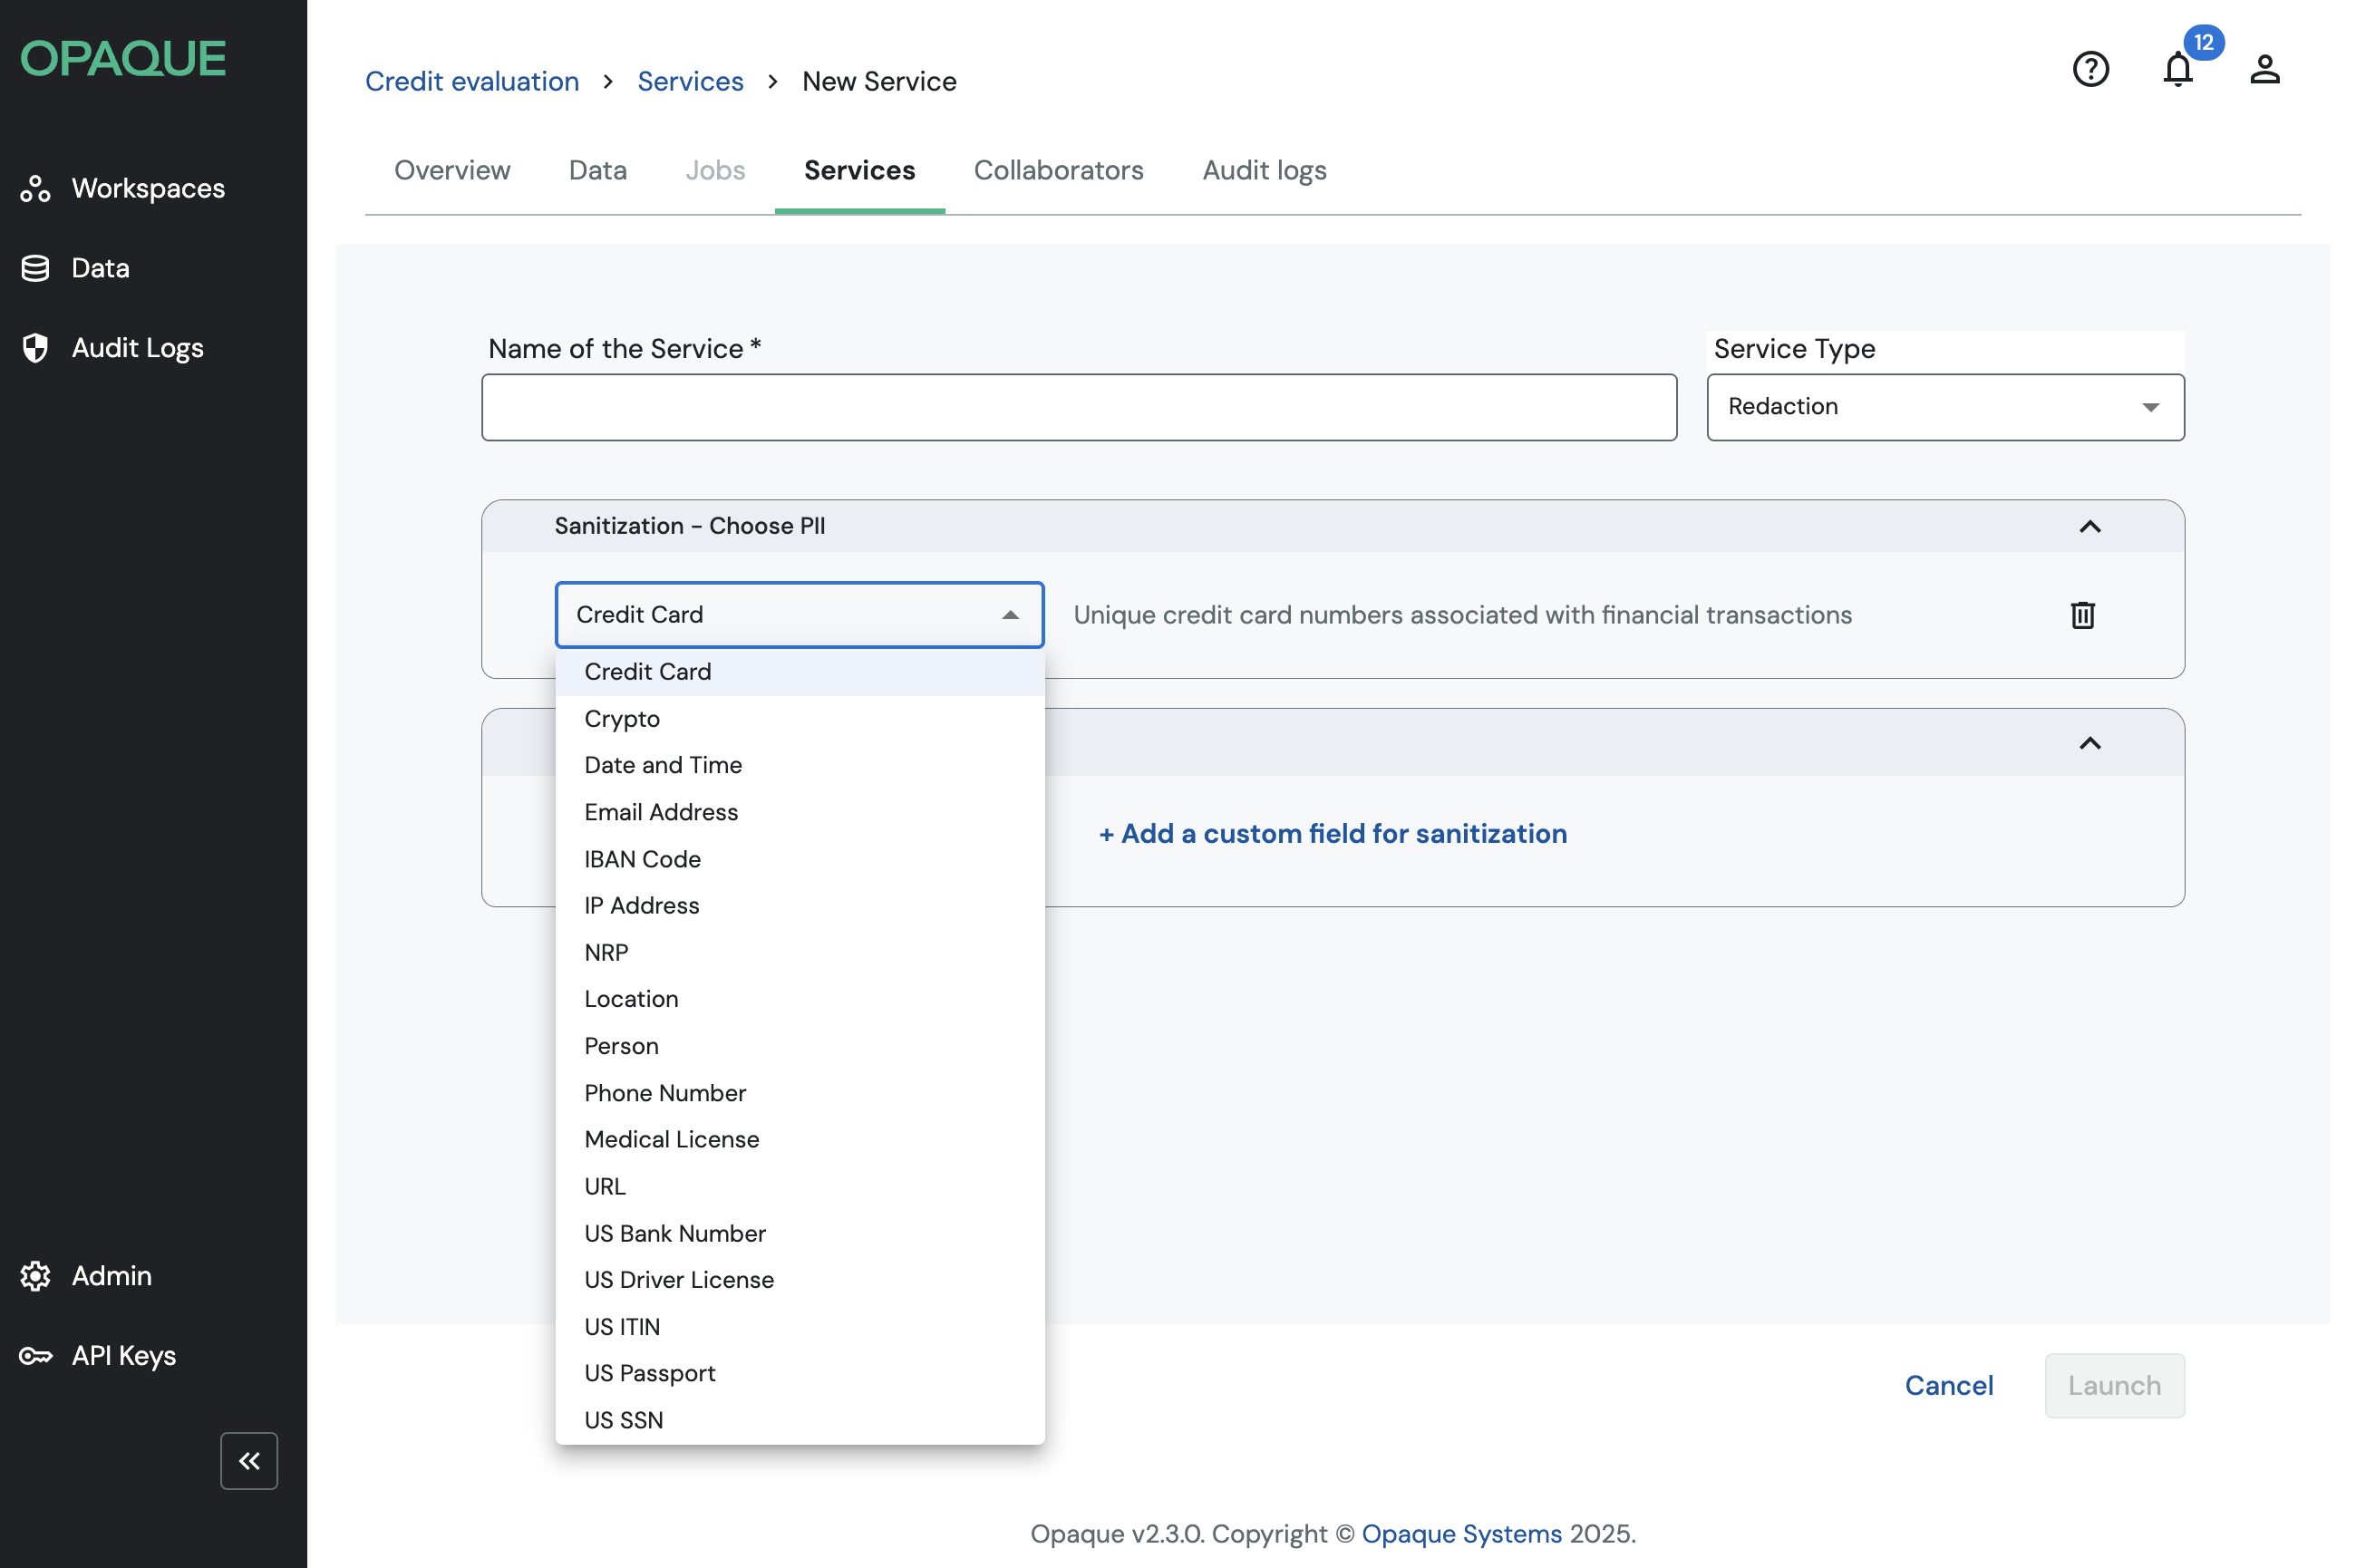Open notifications bell with 12 badge
This screenshot has width=2356, height=1568.
coord(2178,69)
